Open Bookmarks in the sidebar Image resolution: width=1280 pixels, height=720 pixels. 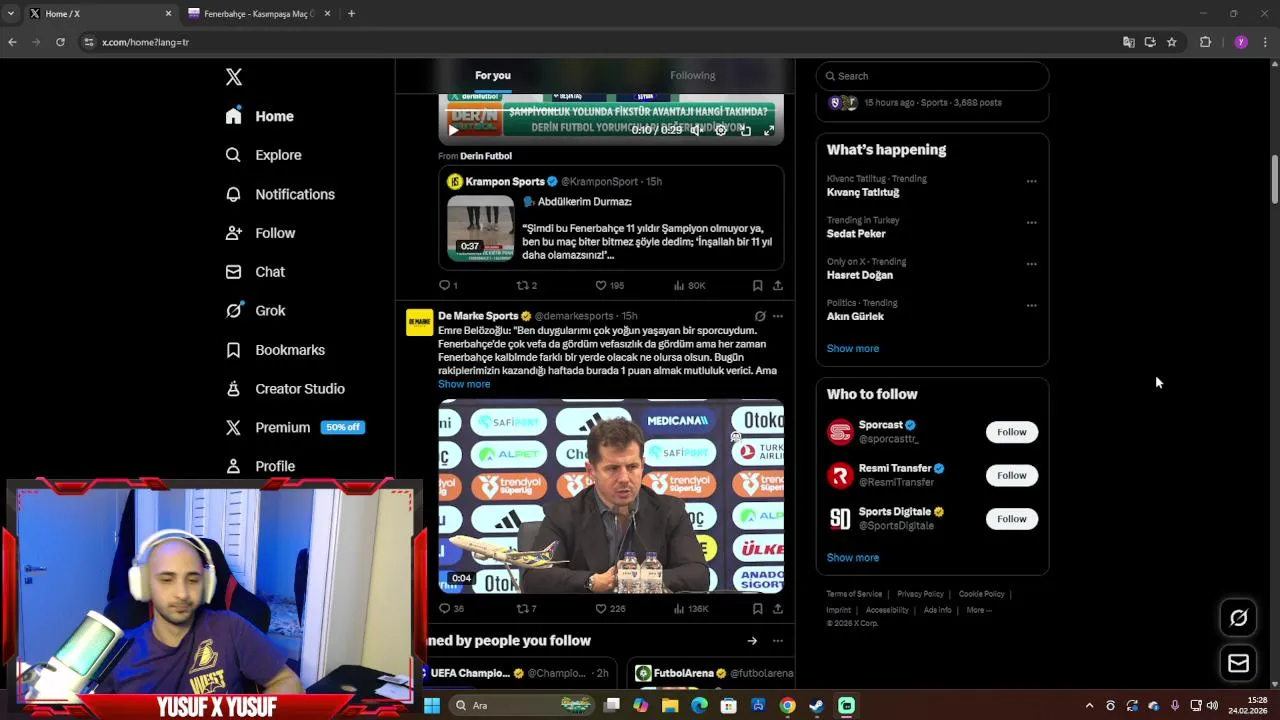275,350
